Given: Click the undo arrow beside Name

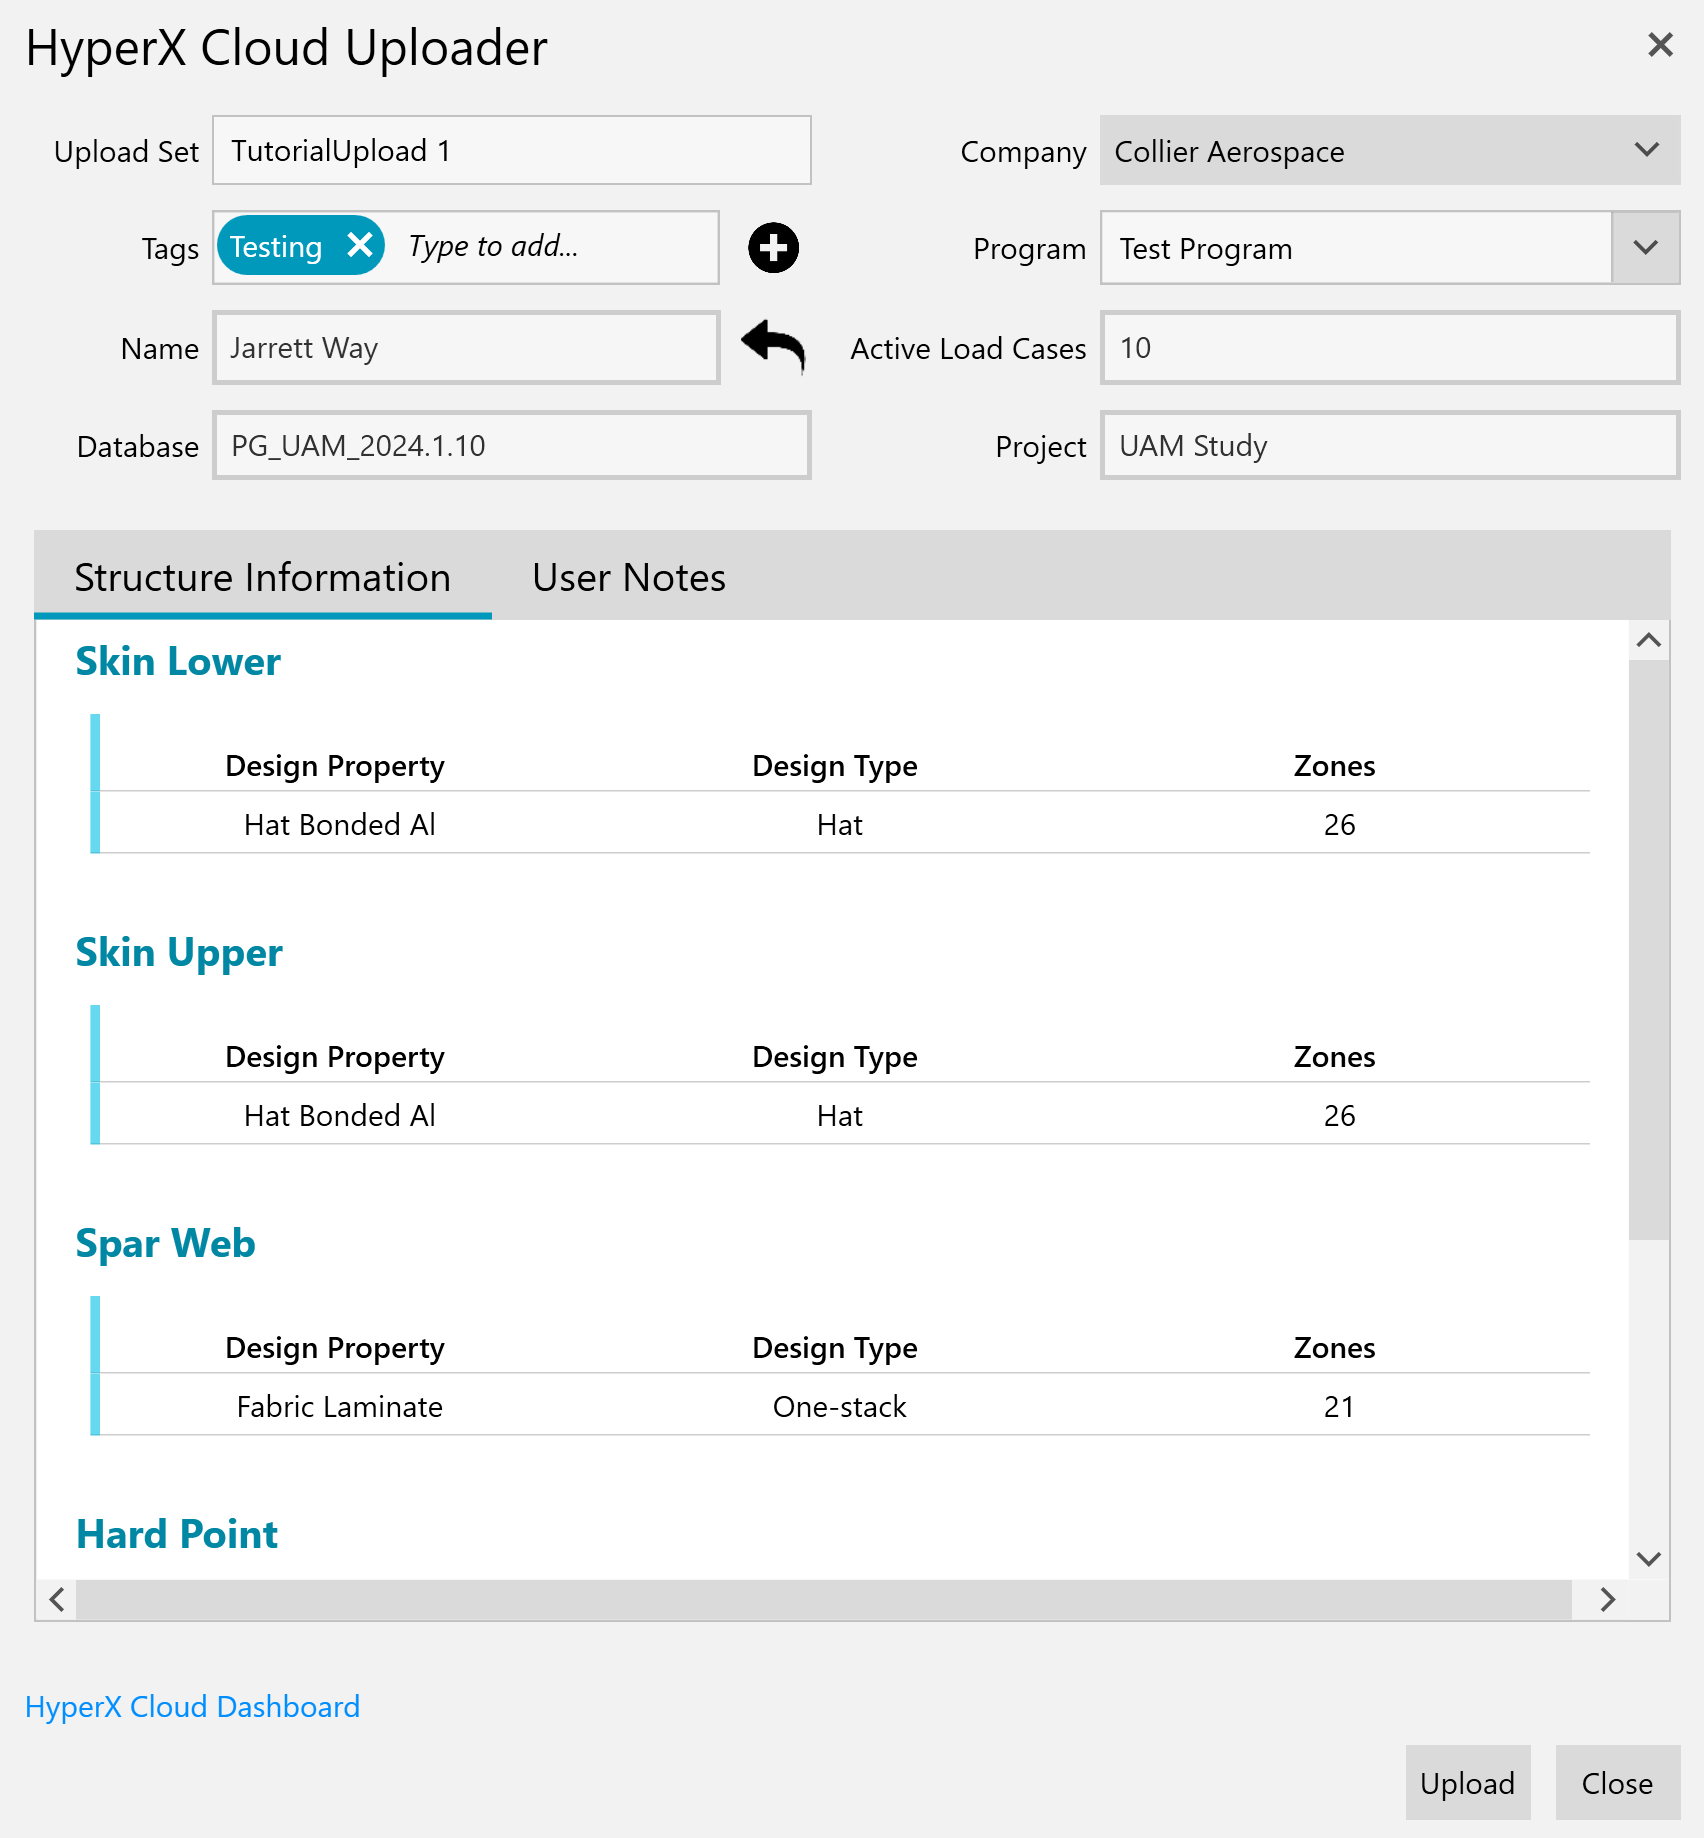Looking at the screenshot, I should pyautogui.click(x=773, y=346).
